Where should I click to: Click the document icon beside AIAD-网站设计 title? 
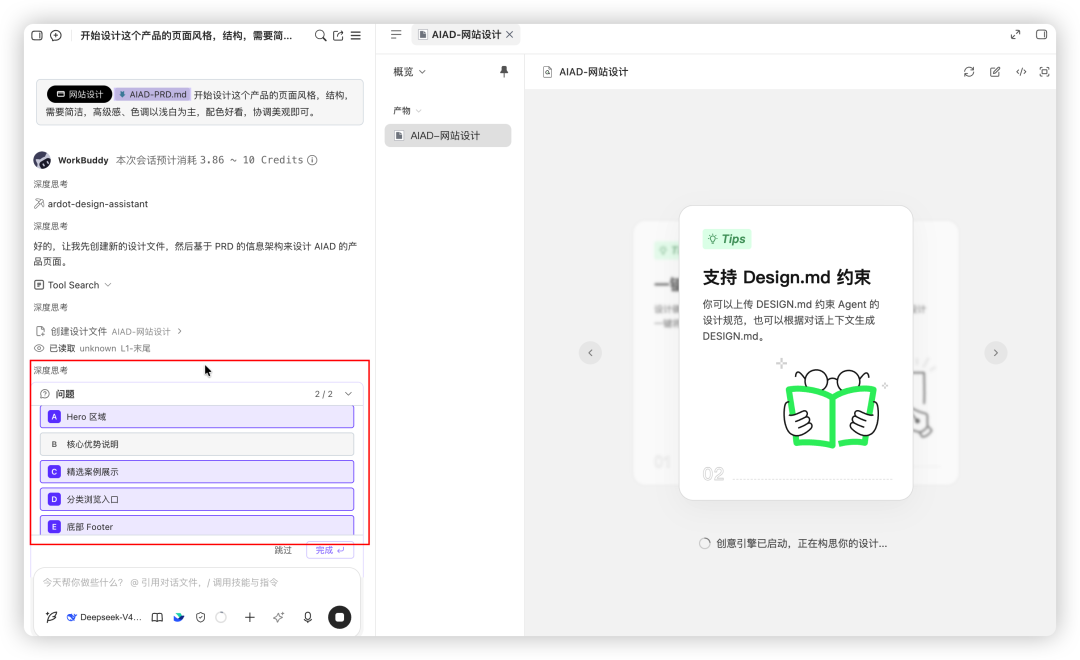547,72
